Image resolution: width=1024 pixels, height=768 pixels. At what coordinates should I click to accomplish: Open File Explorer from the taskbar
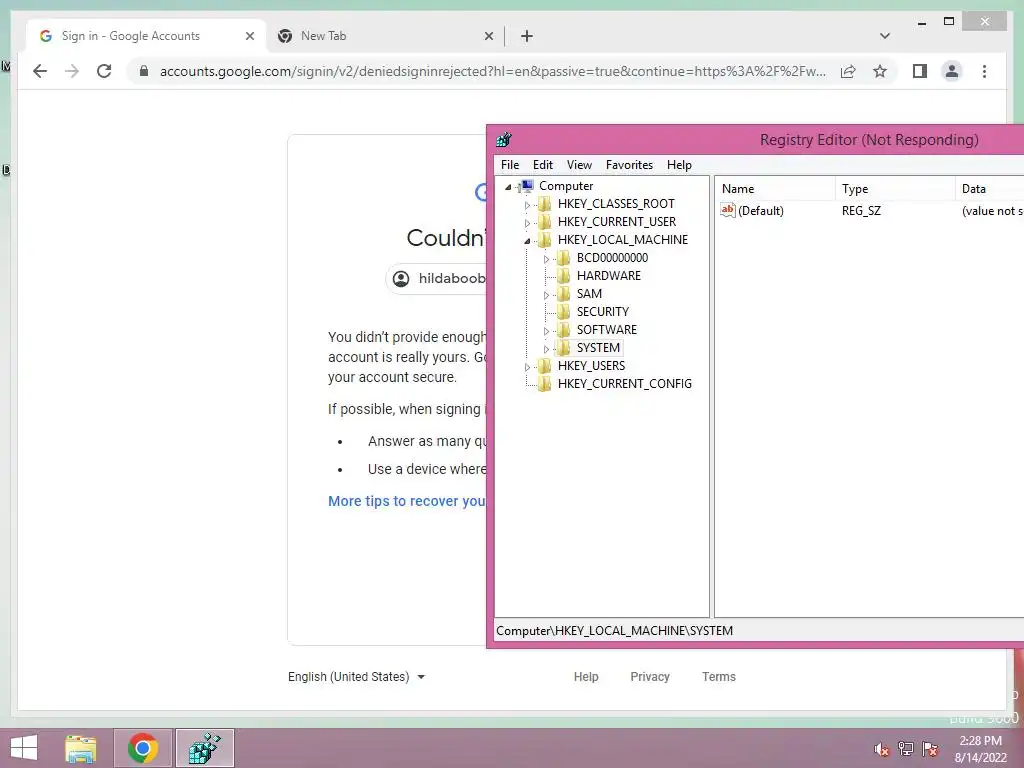[81, 748]
